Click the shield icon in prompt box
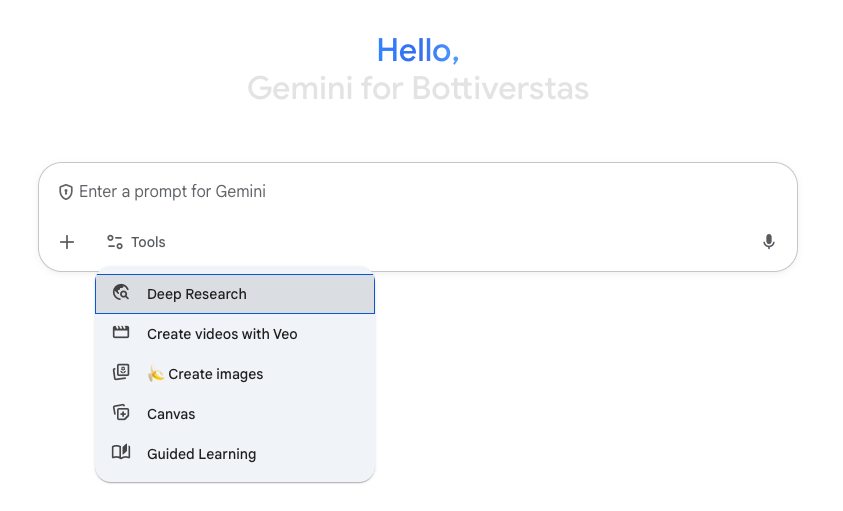This screenshot has width=843, height=511. pos(66,192)
